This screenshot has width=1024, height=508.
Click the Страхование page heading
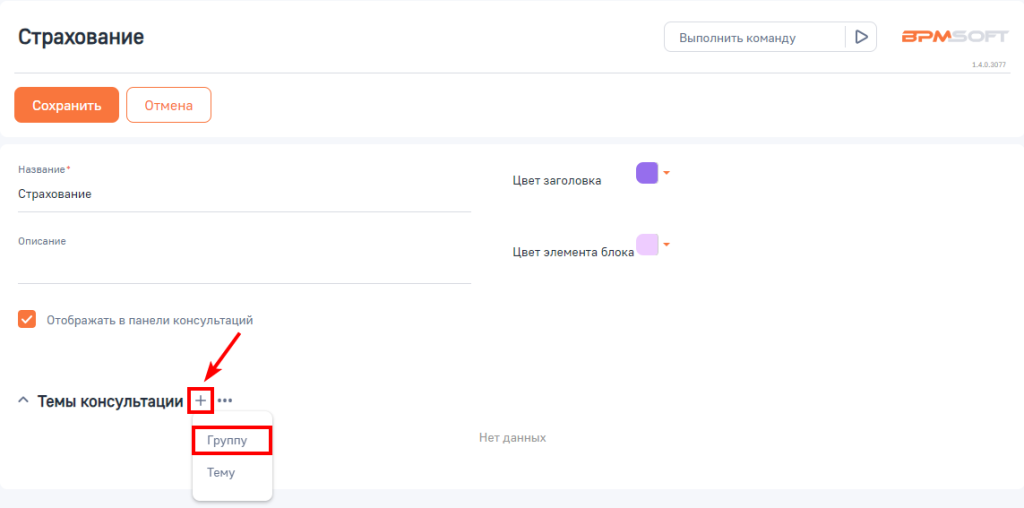click(81, 37)
